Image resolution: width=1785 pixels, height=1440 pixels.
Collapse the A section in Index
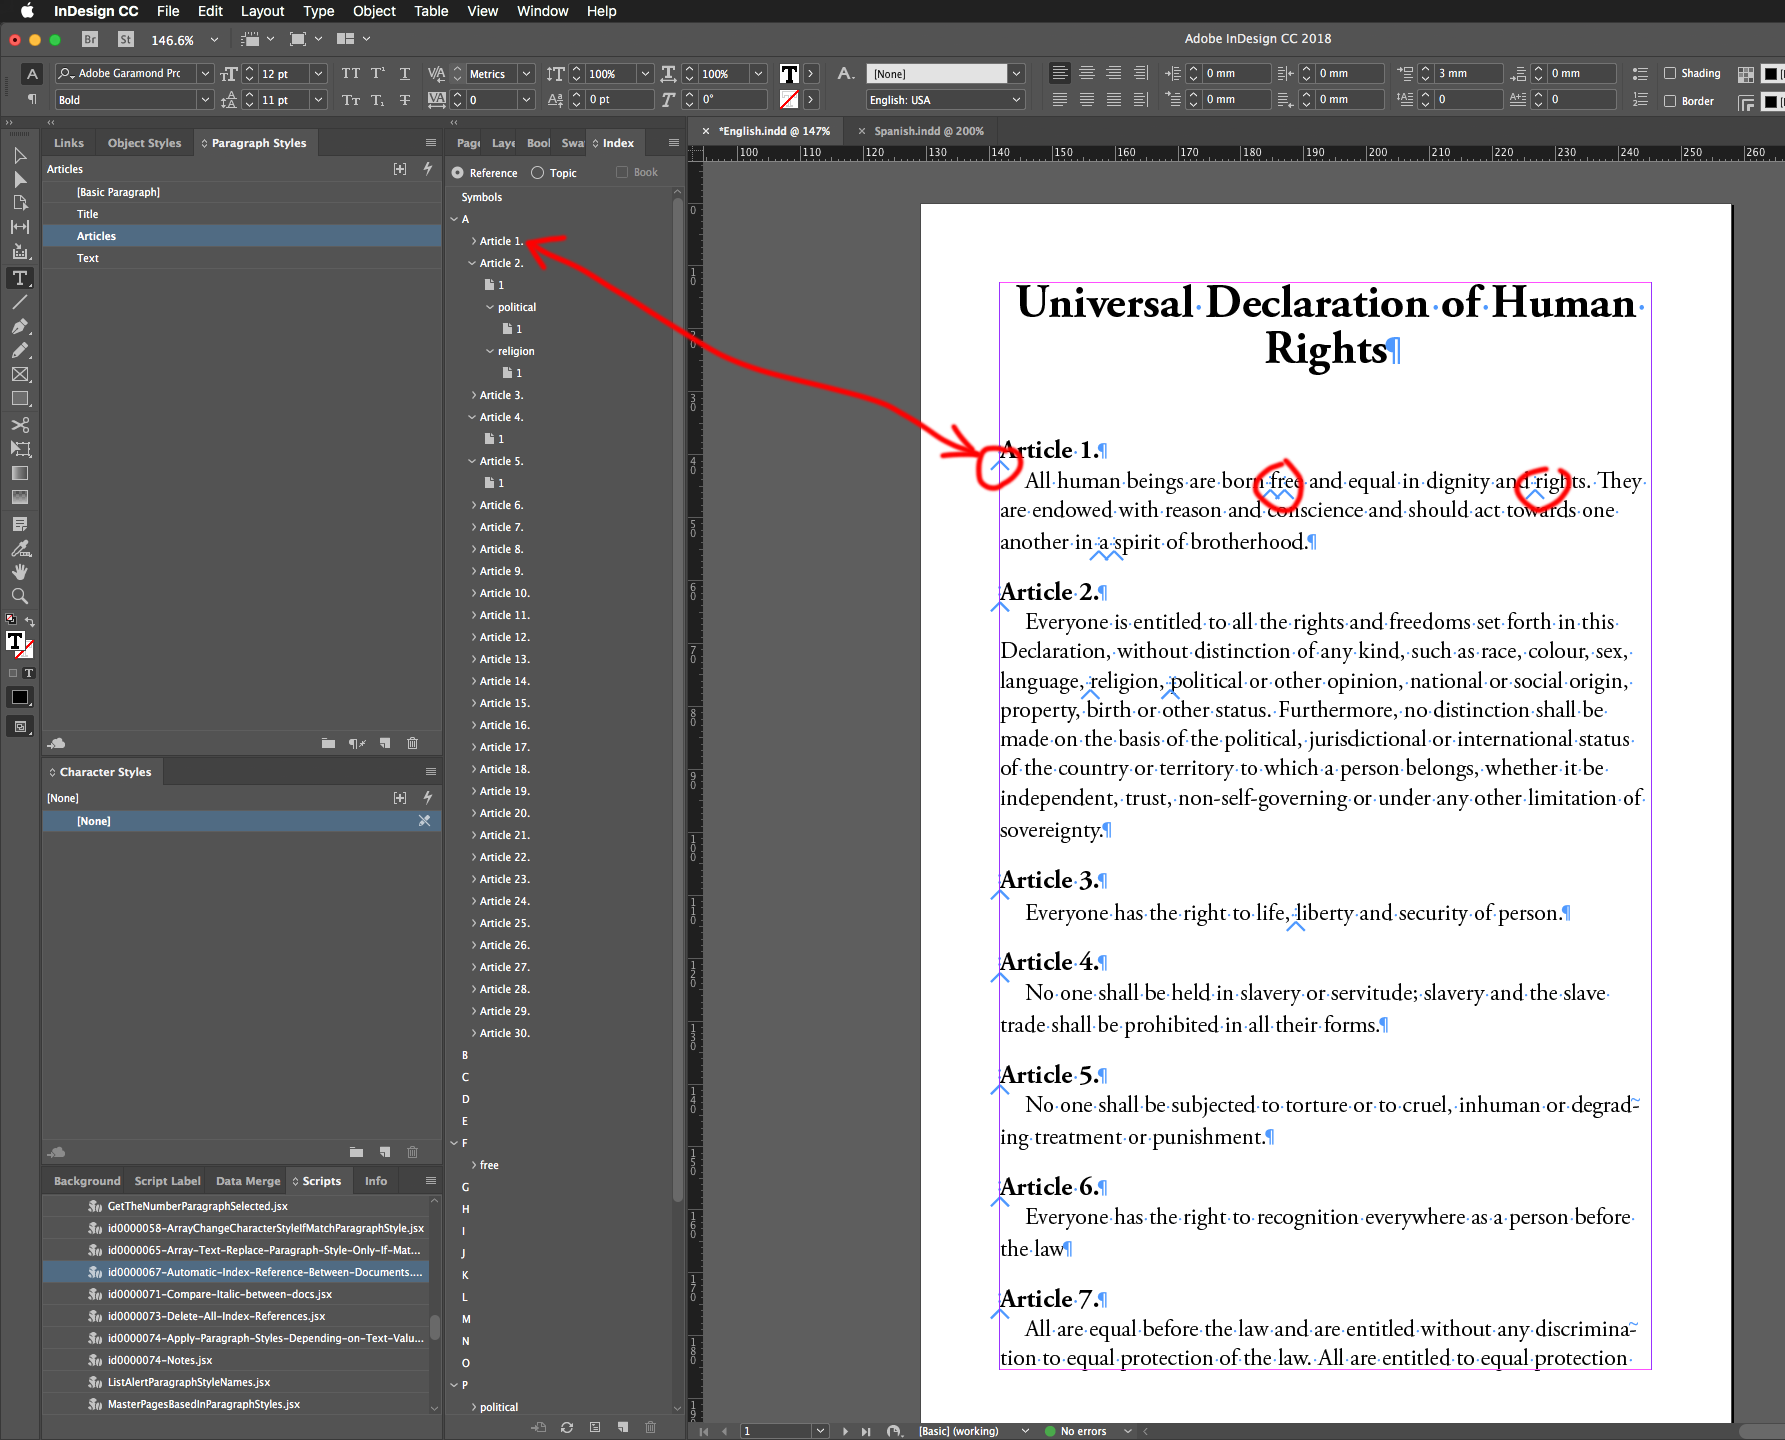coord(454,219)
